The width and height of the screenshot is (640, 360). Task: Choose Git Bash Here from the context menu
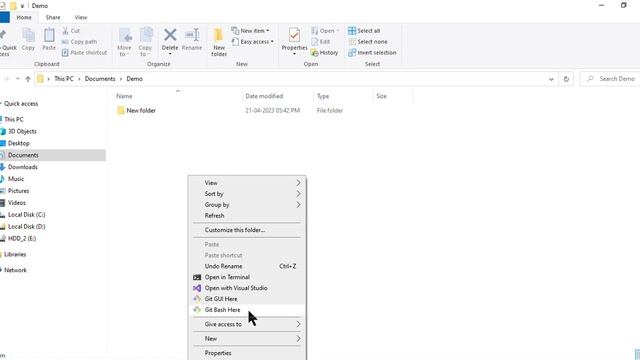coord(248,310)
